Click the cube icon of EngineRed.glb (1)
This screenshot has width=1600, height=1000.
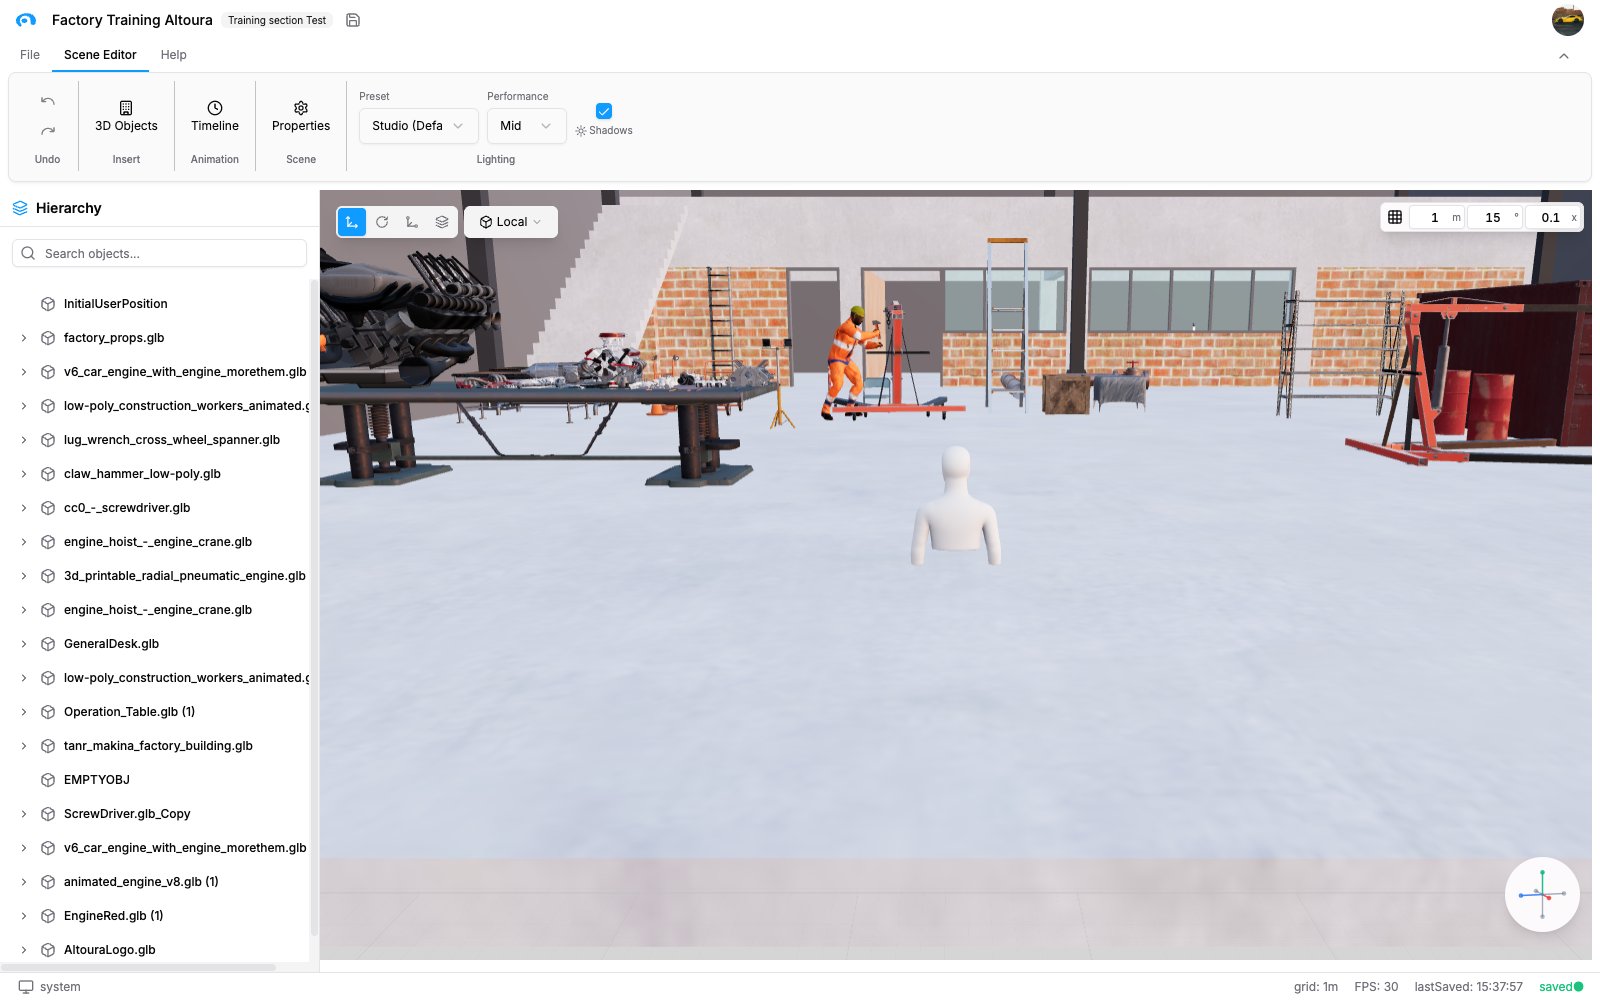click(x=48, y=916)
